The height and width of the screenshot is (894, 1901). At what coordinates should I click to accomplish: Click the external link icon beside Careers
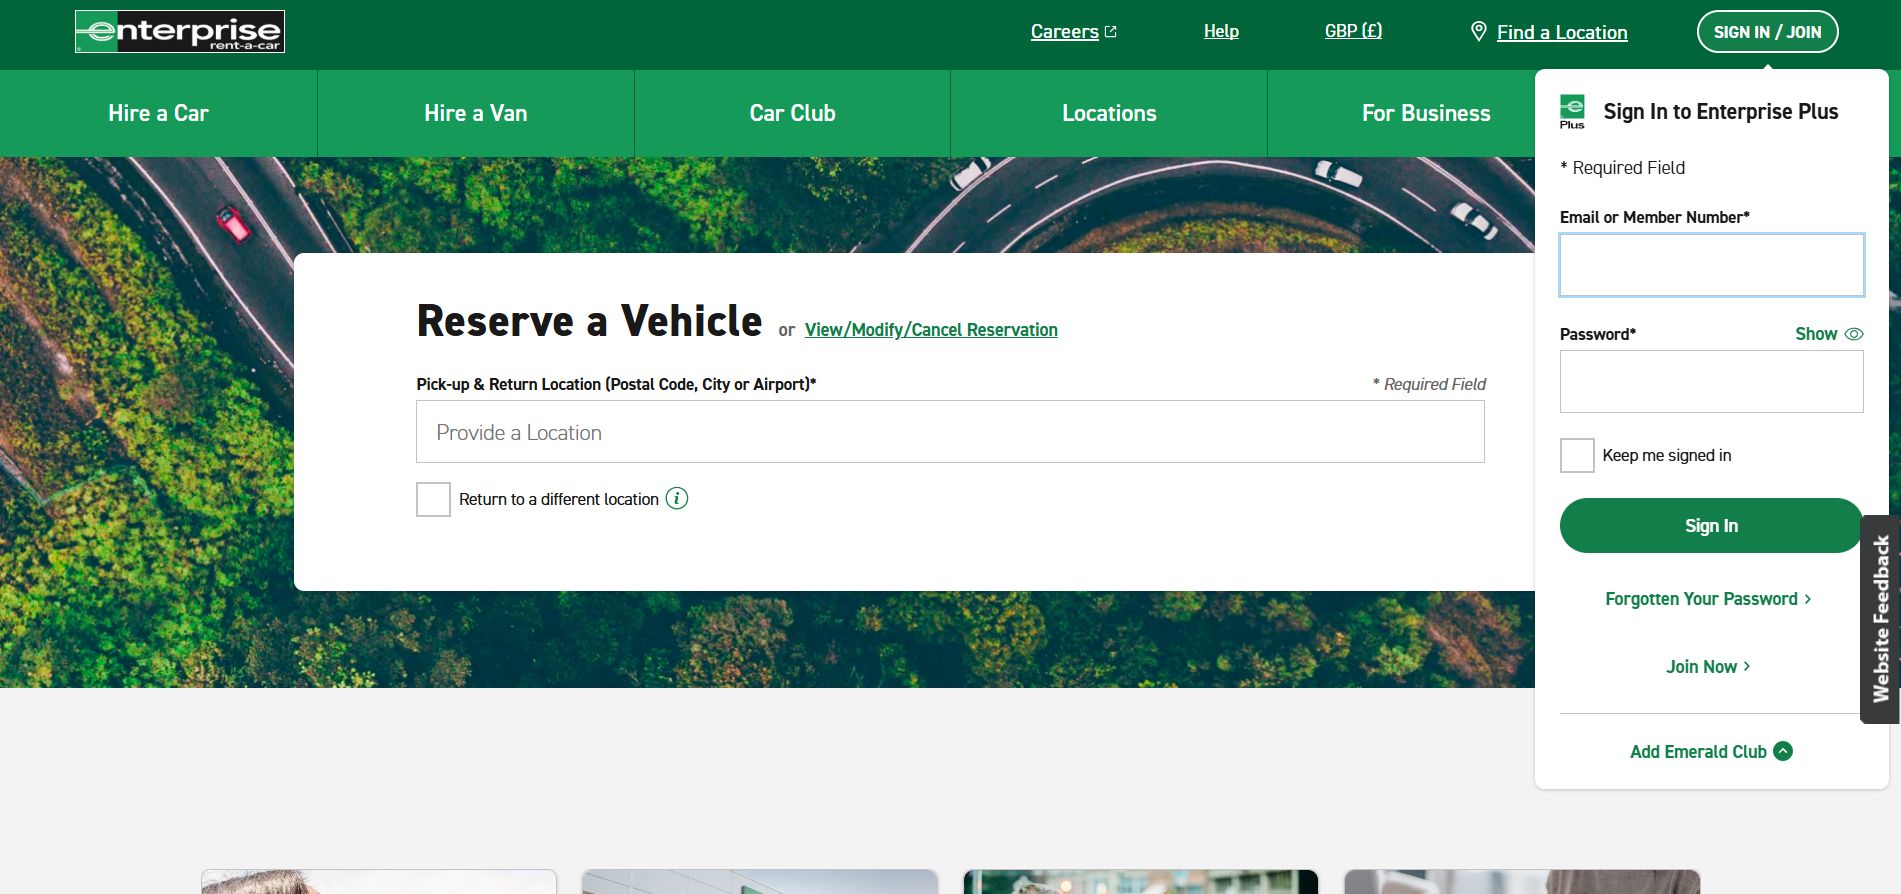[x=1110, y=32]
